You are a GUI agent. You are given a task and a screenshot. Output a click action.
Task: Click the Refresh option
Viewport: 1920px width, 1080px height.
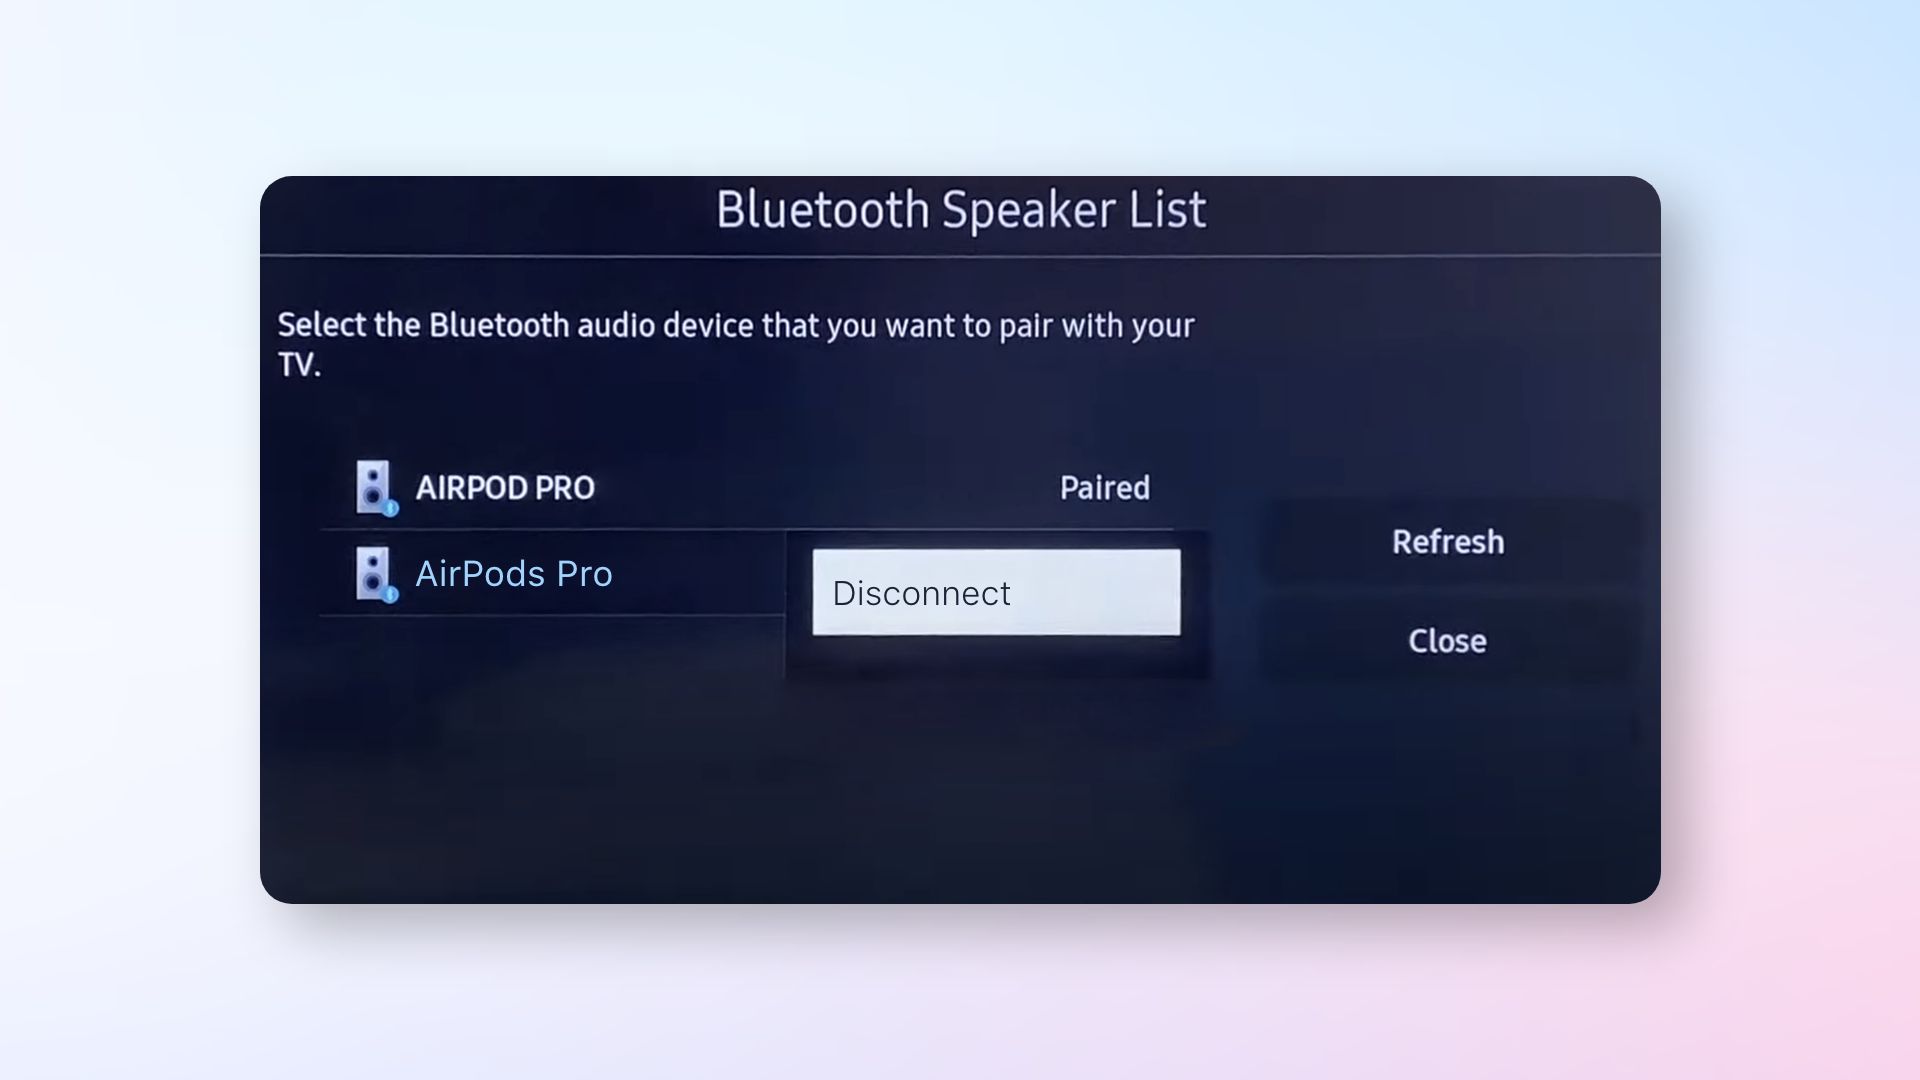1447,542
